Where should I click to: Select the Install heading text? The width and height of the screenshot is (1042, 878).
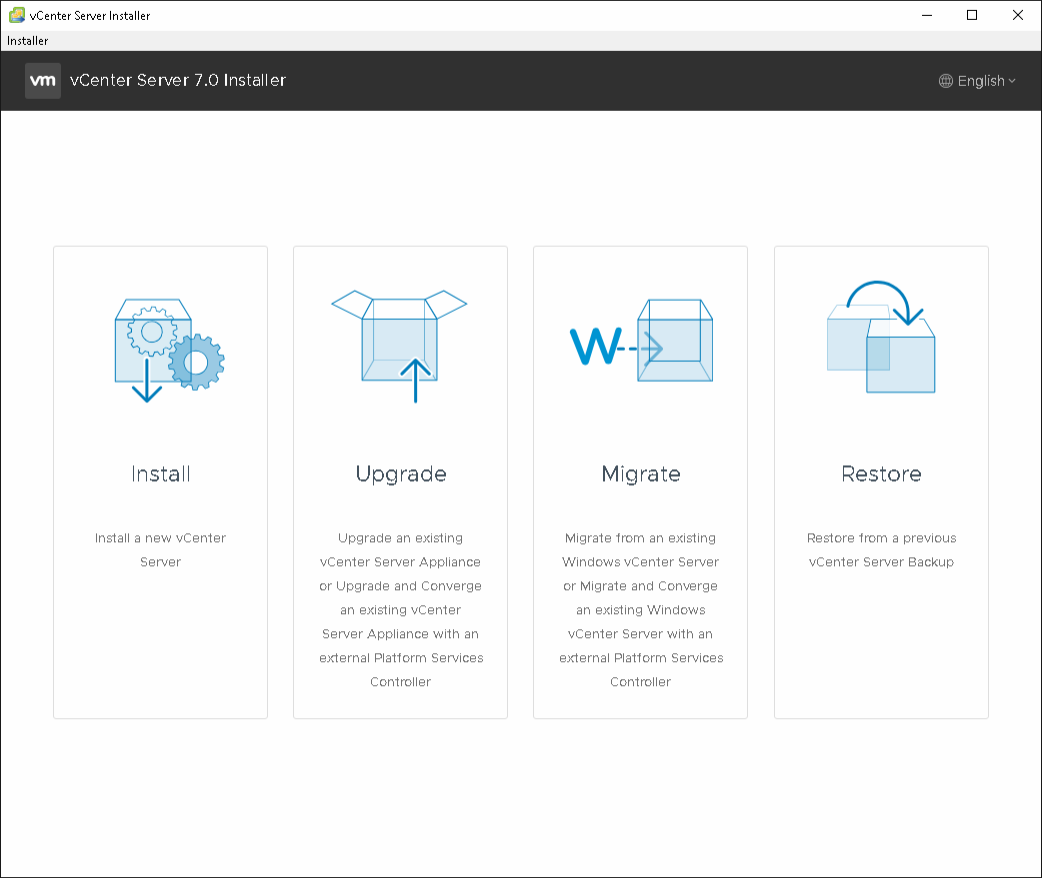tap(161, 474)
